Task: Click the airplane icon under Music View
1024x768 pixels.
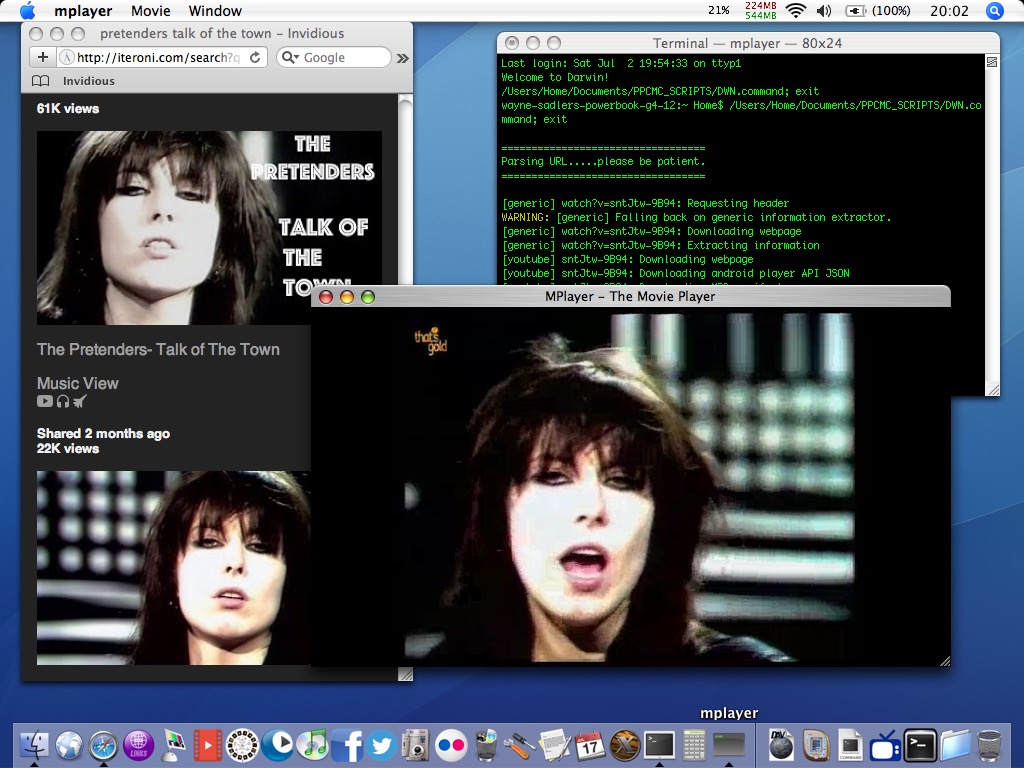Action: tap(80, 401)
